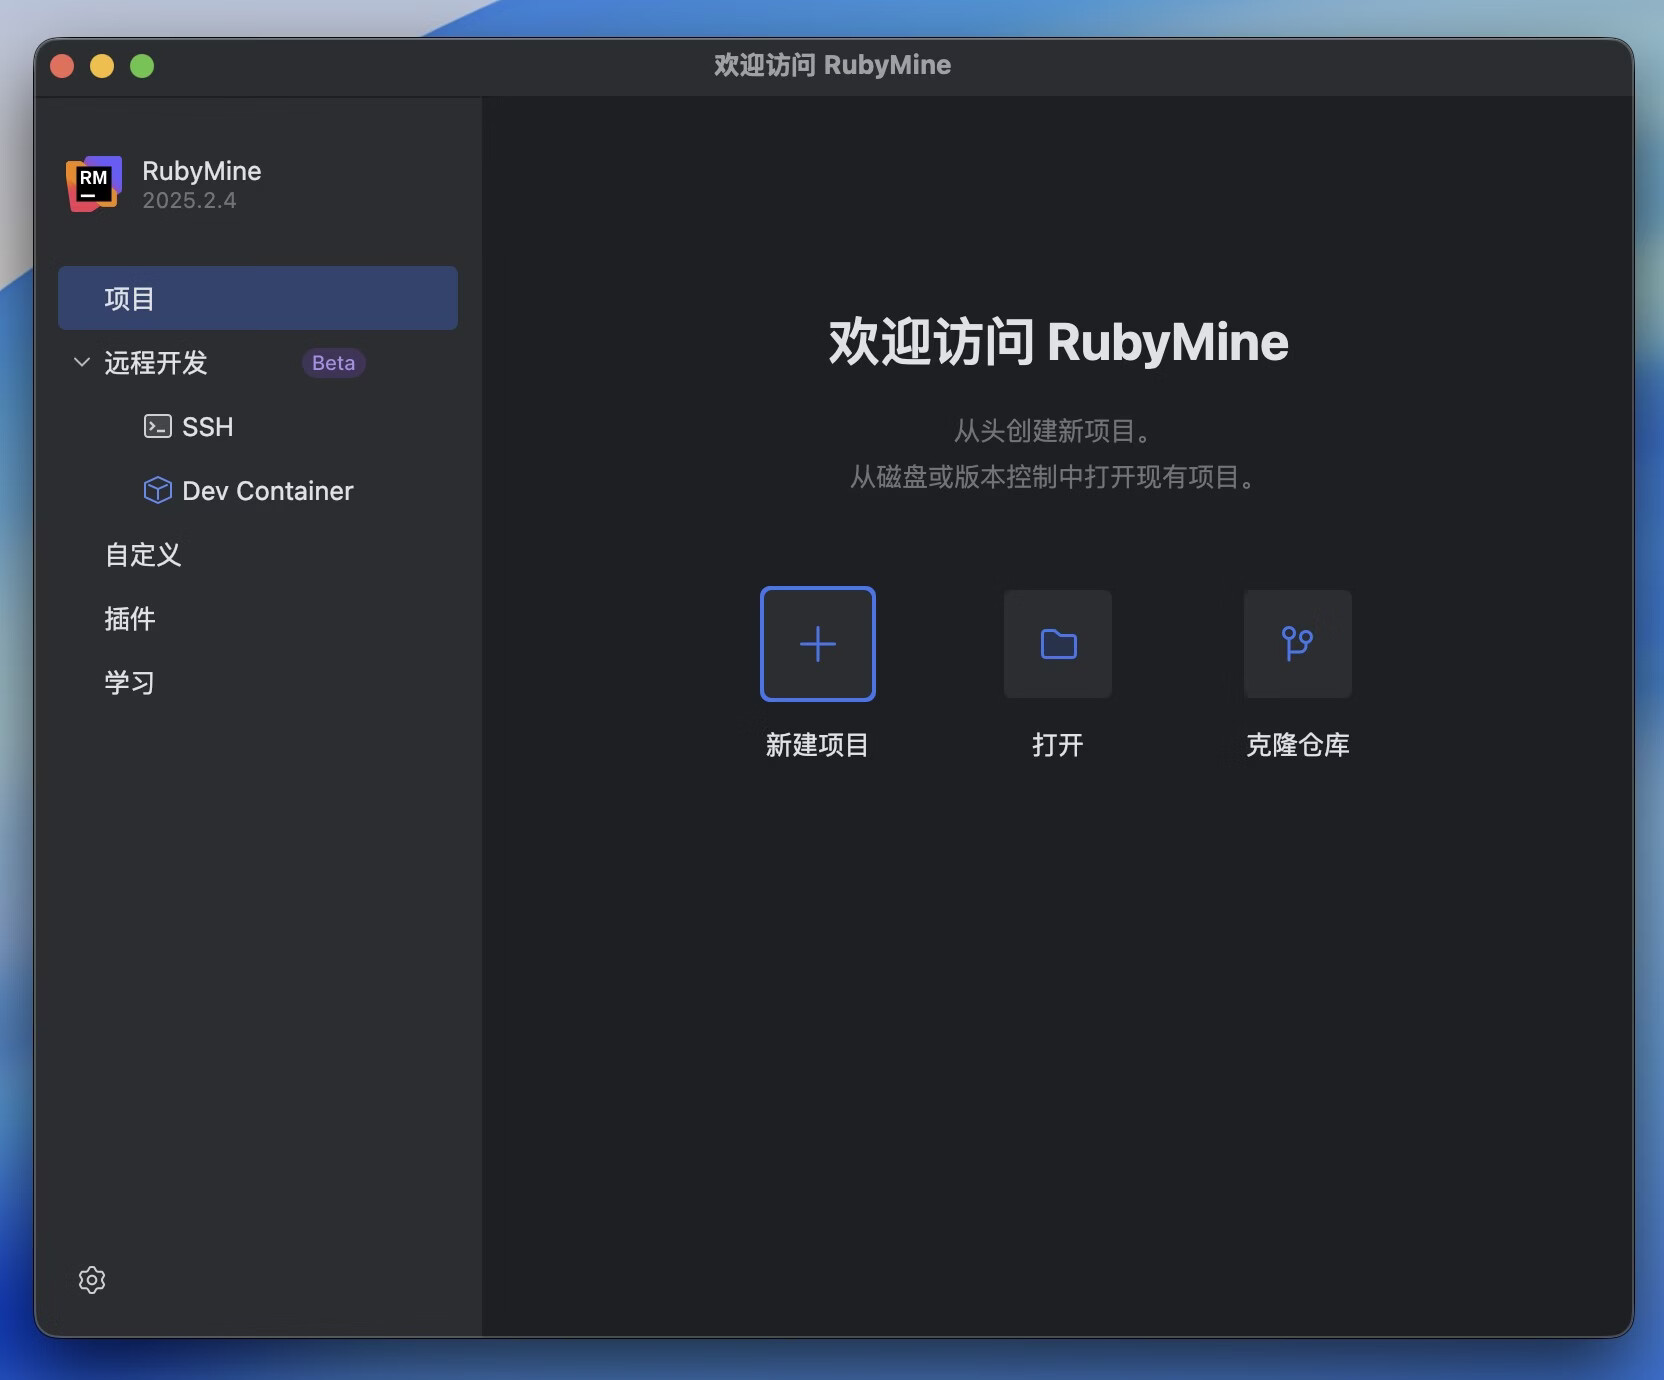This screenshot has width=1664, height=1380.
Task: Select the Clone Repository branch icon
Action: [x=1297, y=644]
